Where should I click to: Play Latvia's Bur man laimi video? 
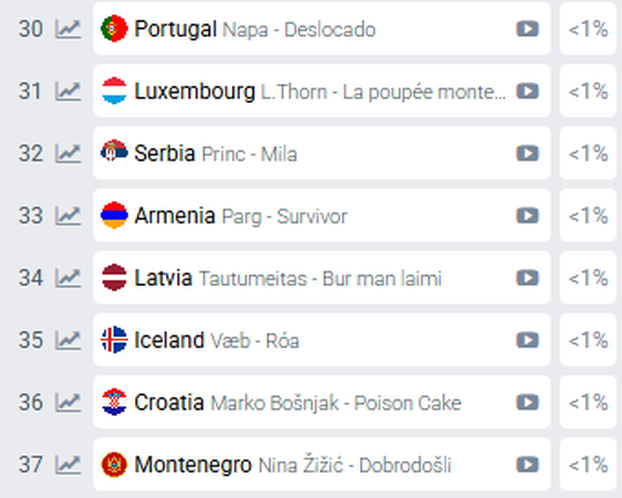click(527, 278)
